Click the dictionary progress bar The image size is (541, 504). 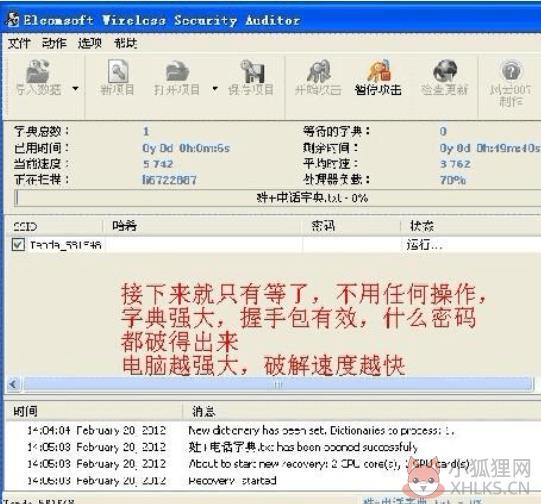point(277,198)
